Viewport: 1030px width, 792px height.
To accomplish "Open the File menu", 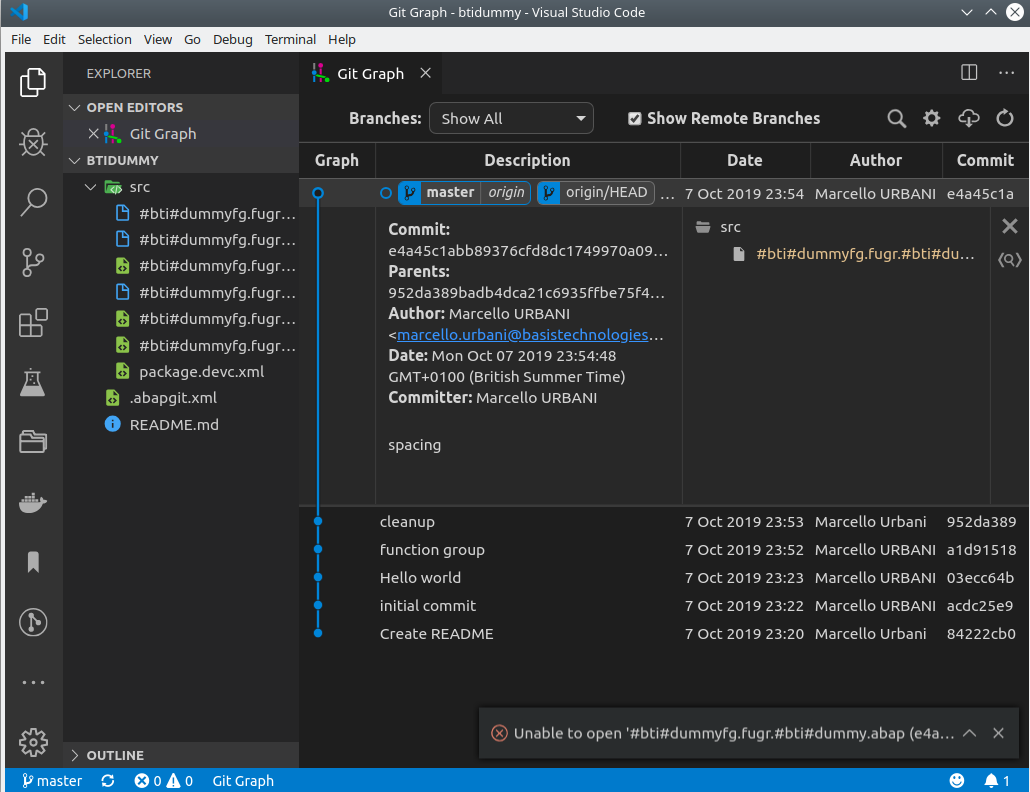I will click(21, 39).
